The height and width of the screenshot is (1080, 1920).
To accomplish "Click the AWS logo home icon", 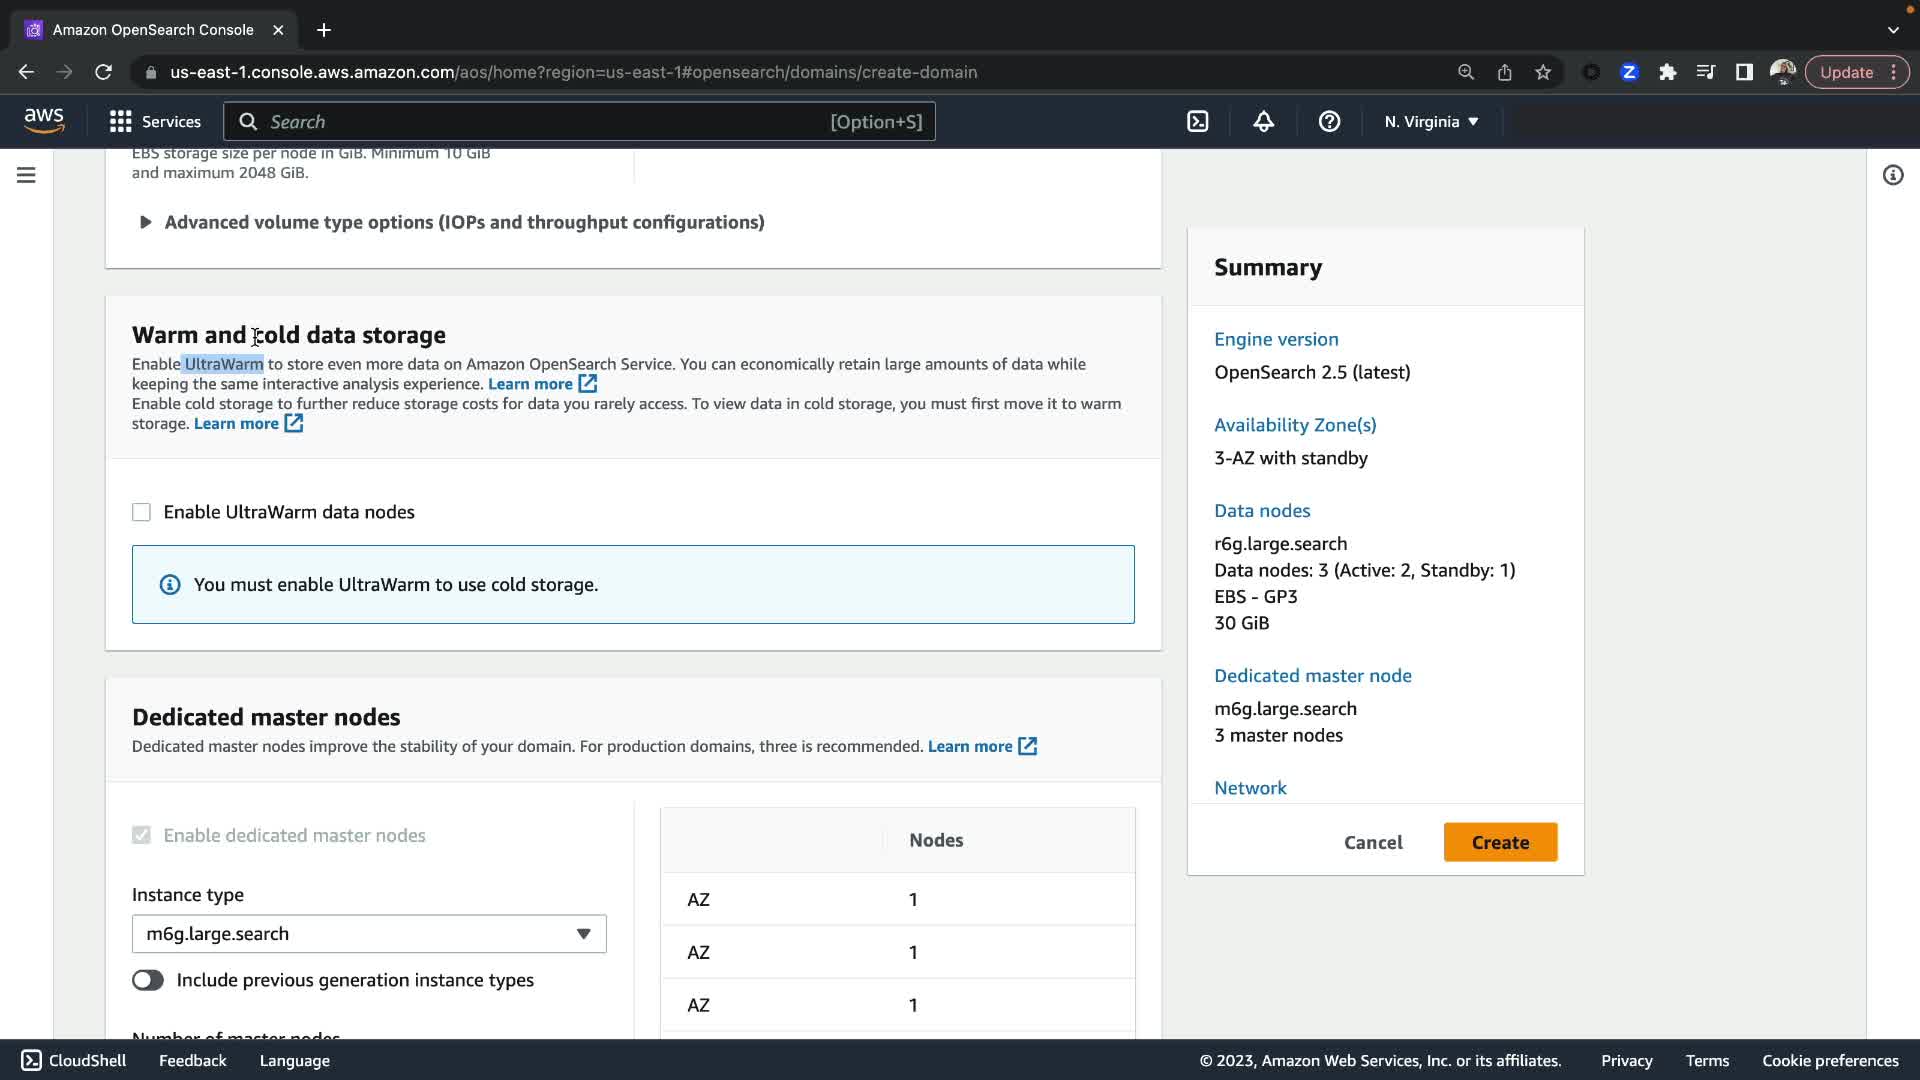I will tap(44, 121).
